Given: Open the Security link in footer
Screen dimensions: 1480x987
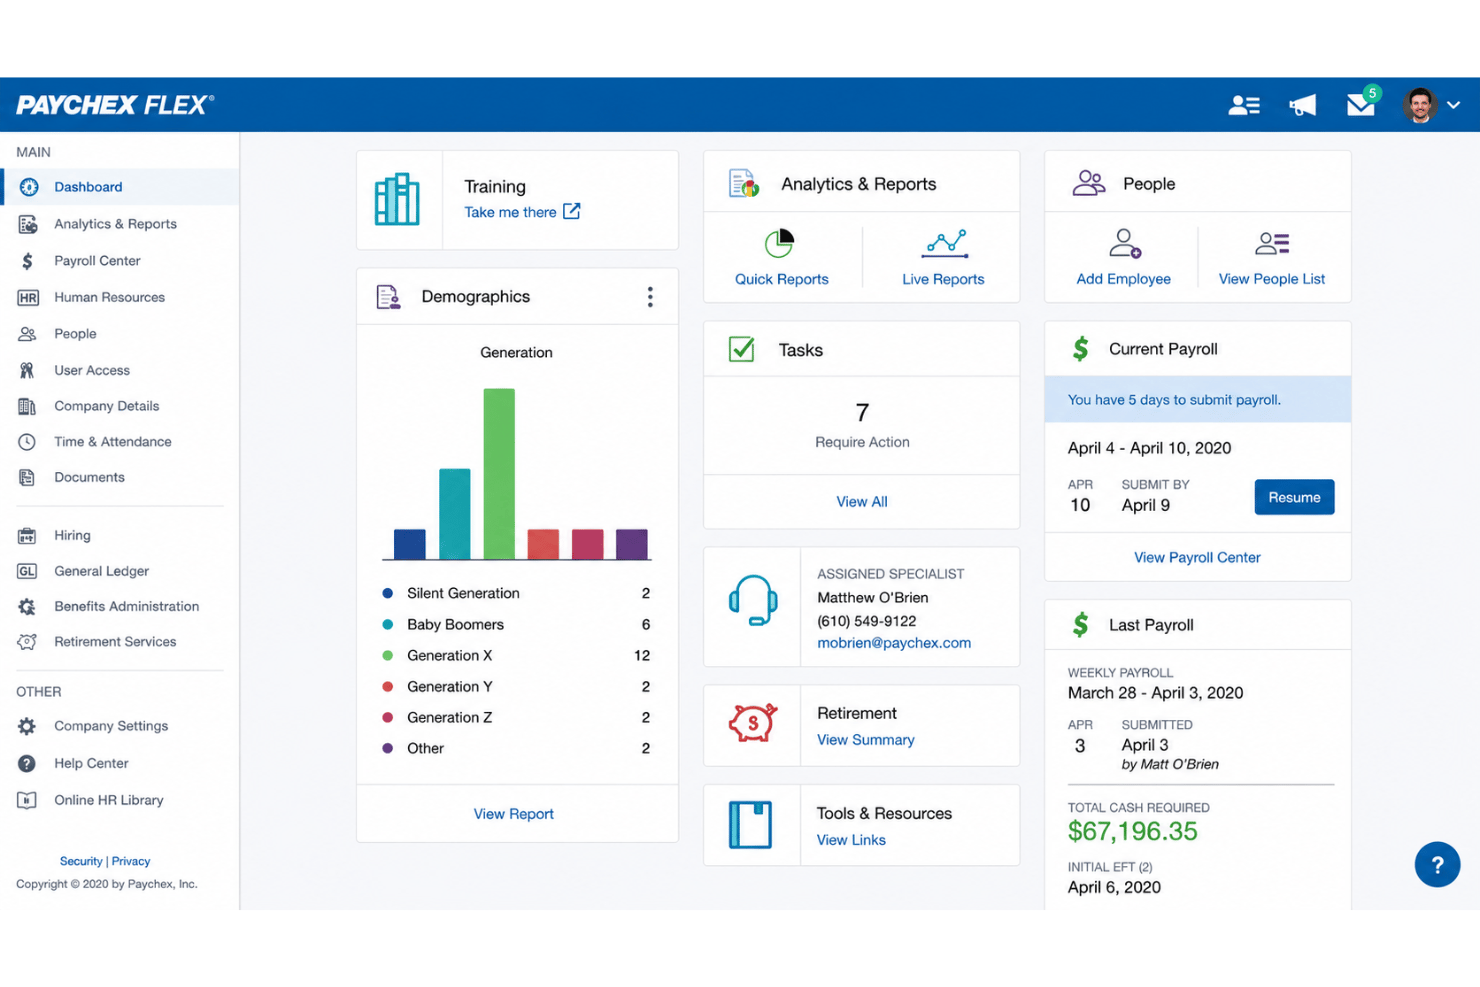Looking at the screenshot, I should click(x=81, y=861).
